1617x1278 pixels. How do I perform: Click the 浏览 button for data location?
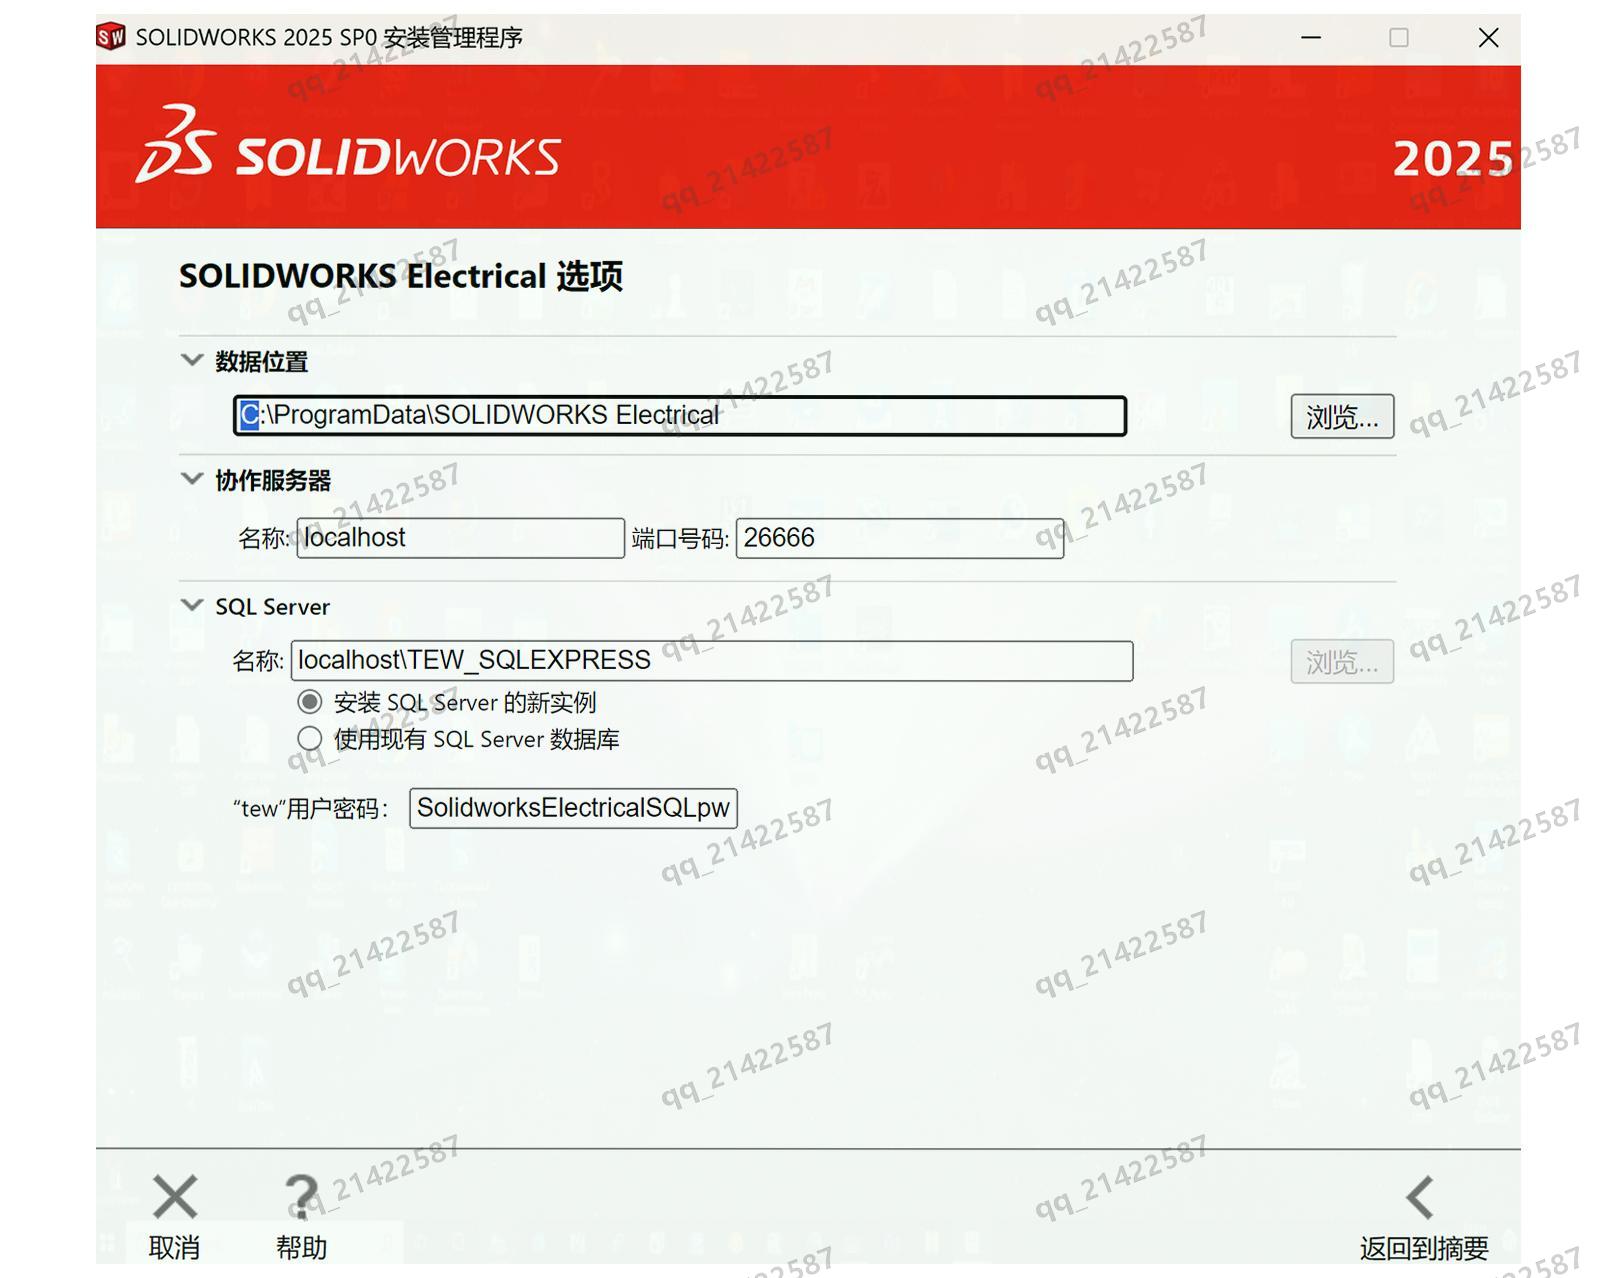[1342, 416]
